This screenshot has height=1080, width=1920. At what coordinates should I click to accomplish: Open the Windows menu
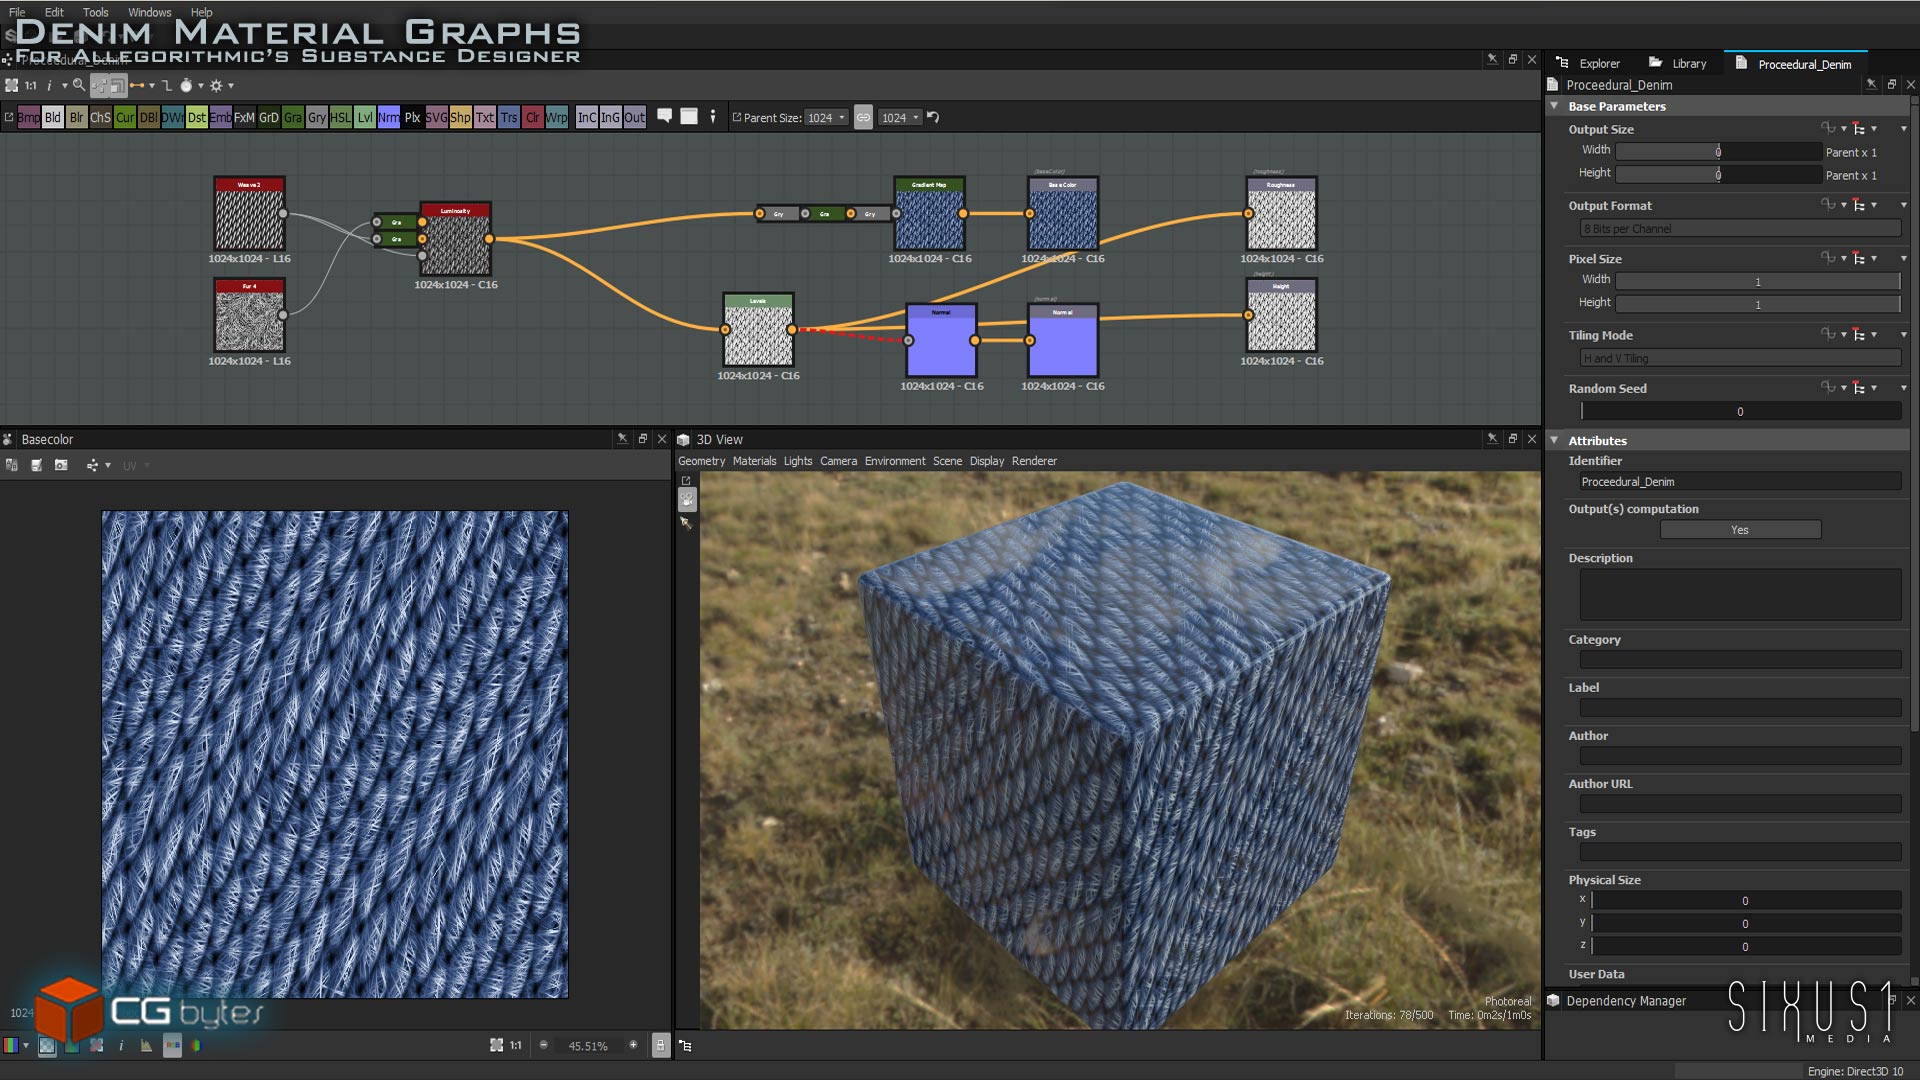tap(150, 12)
